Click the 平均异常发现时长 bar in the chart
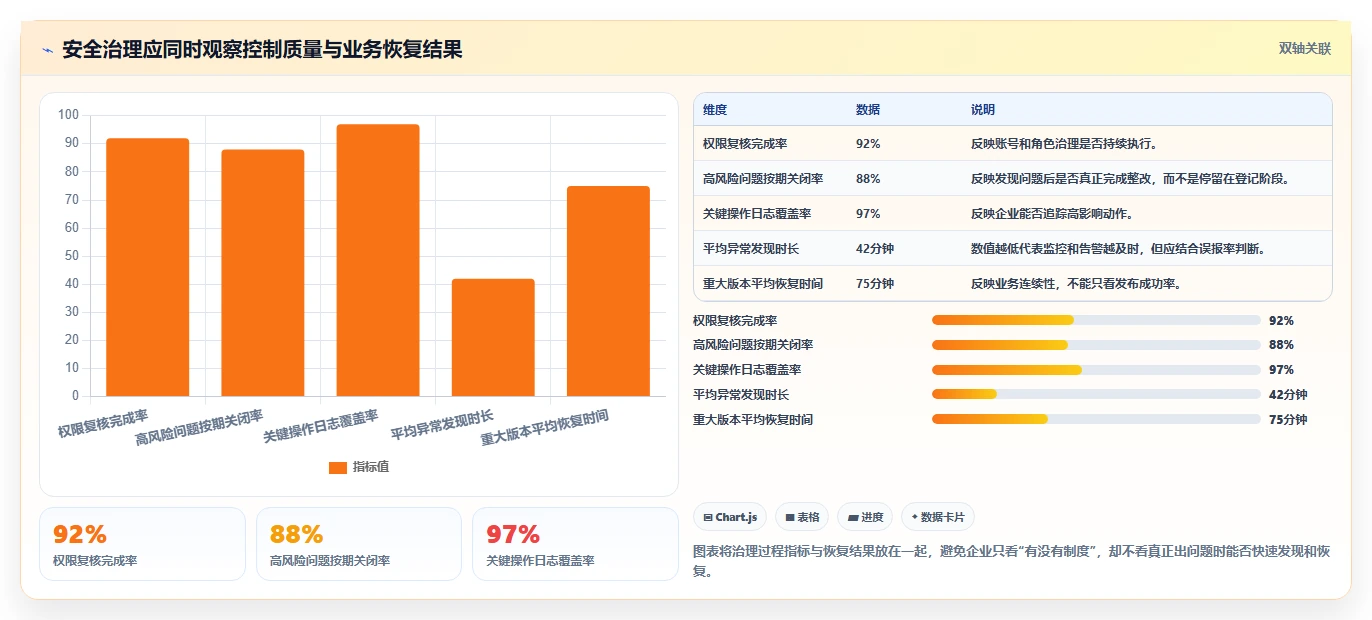1372x620 pixels. (x=493, y=337)
